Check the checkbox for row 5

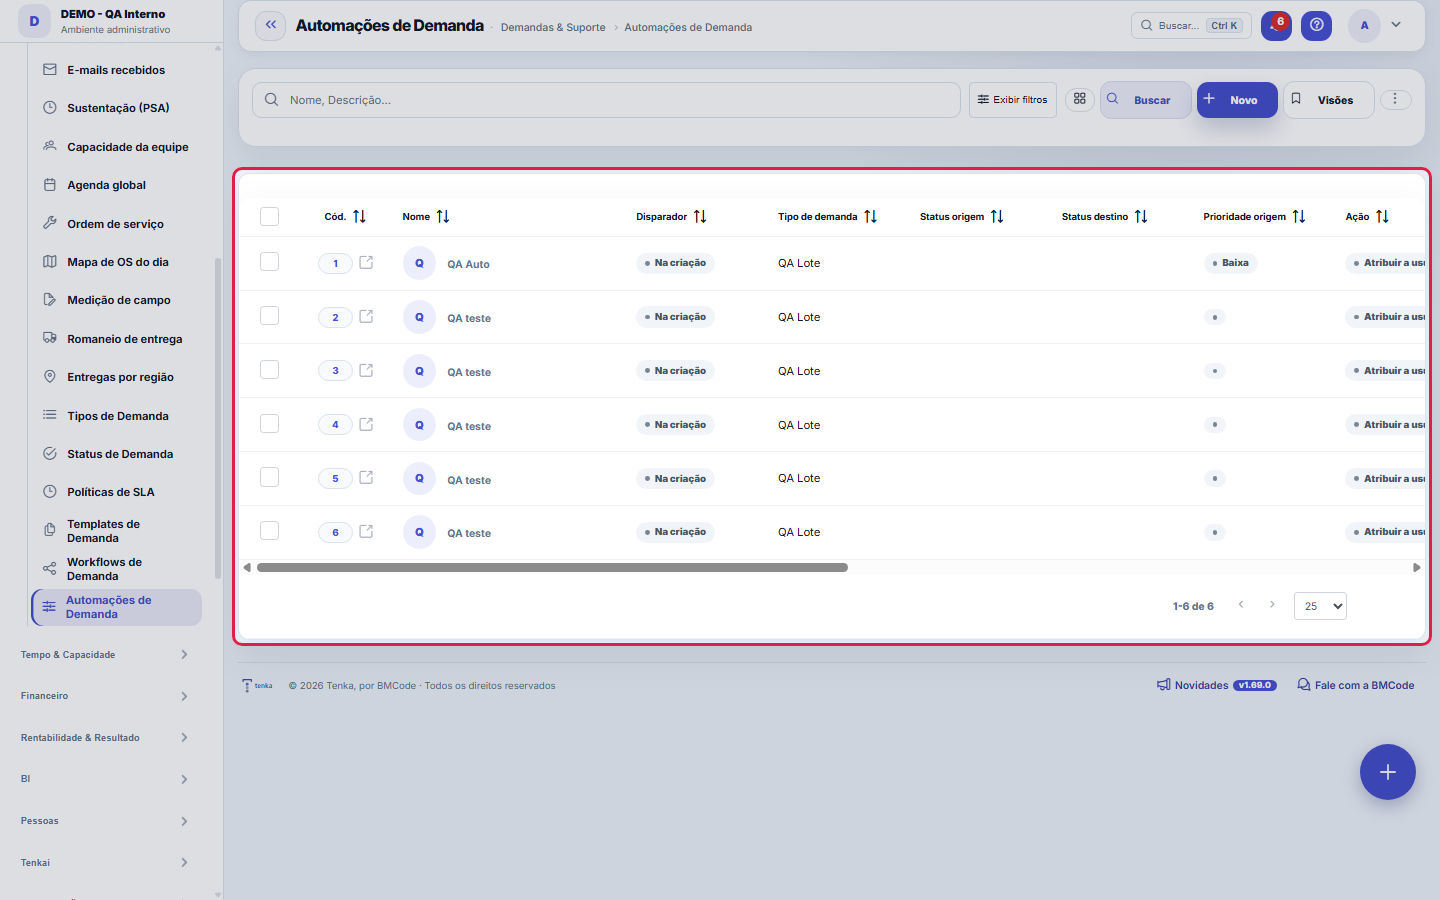tap(269, 478)
